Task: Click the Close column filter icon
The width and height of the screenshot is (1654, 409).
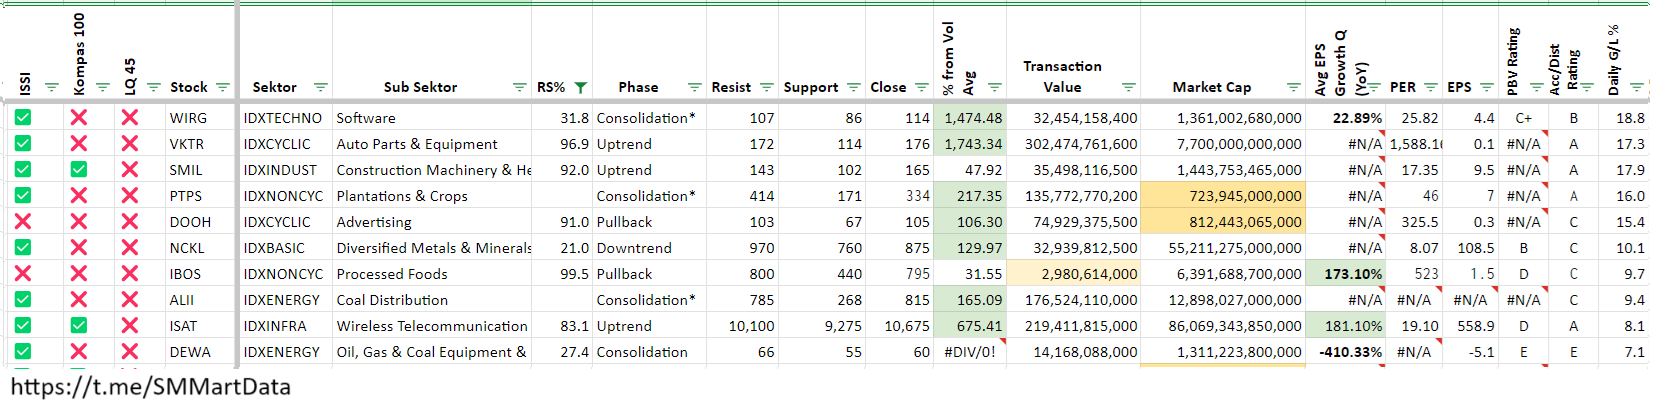Action: [921, 88]
